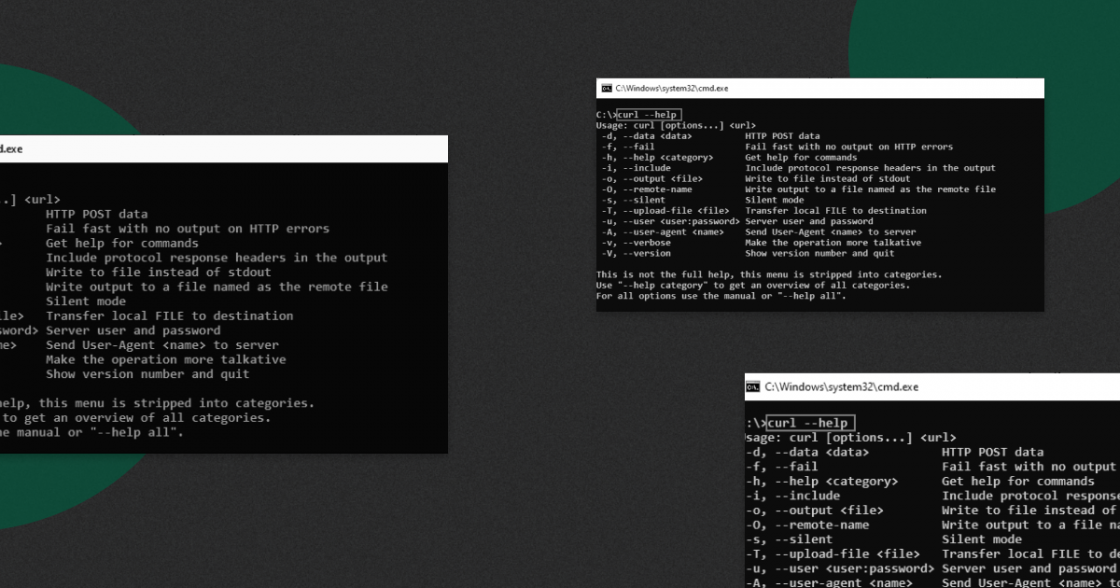Click 'Silent mode' in the left window

coord(86,302)
